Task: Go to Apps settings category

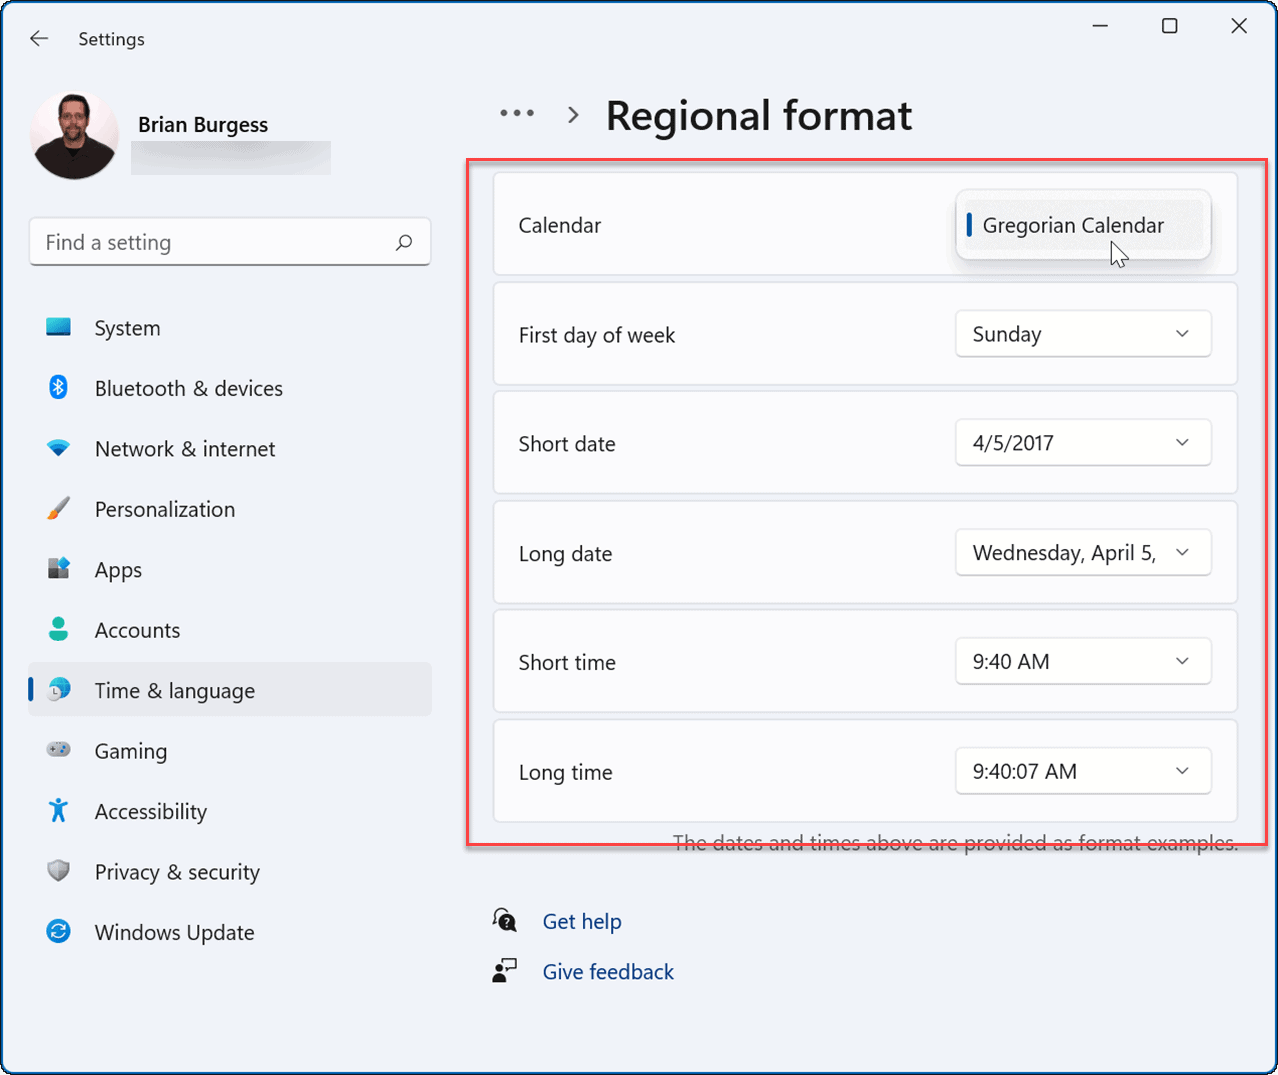Action: coord(118,570)
